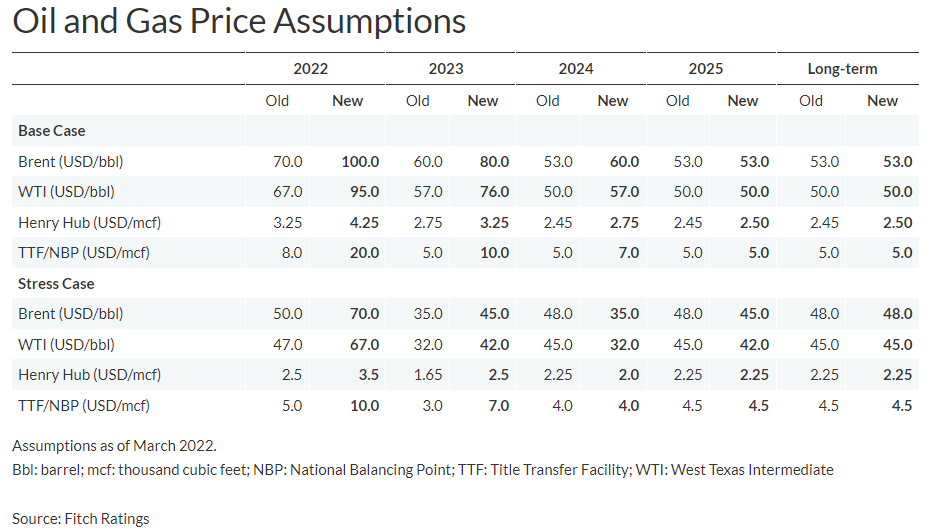Click the 4.25 Henry Hub value
This screenshot has width=931, height=528.
coord(363,222)
